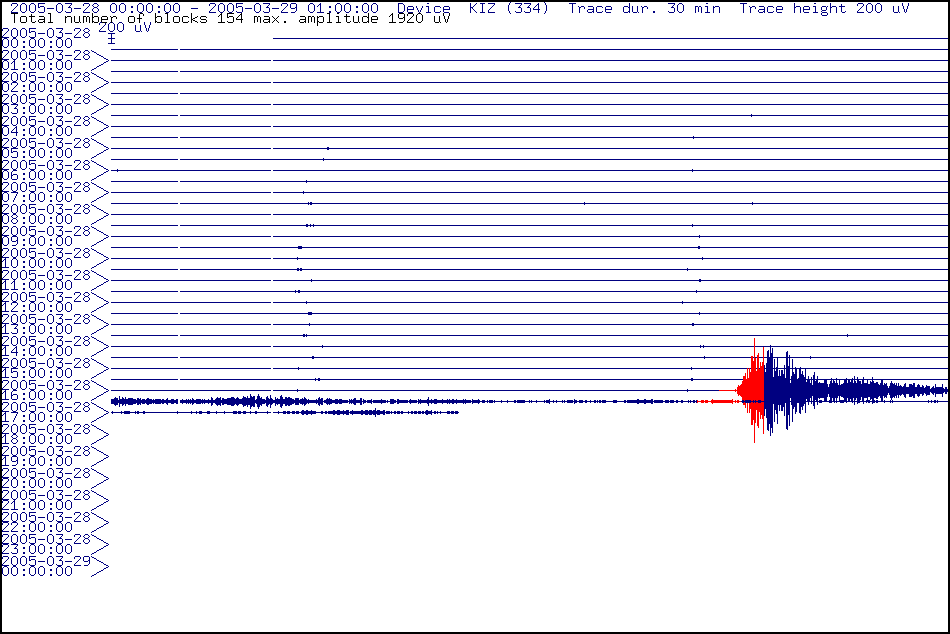Click the 22:00:00 time label
This screenshot has width=950, height=634.
coord(37,527)
